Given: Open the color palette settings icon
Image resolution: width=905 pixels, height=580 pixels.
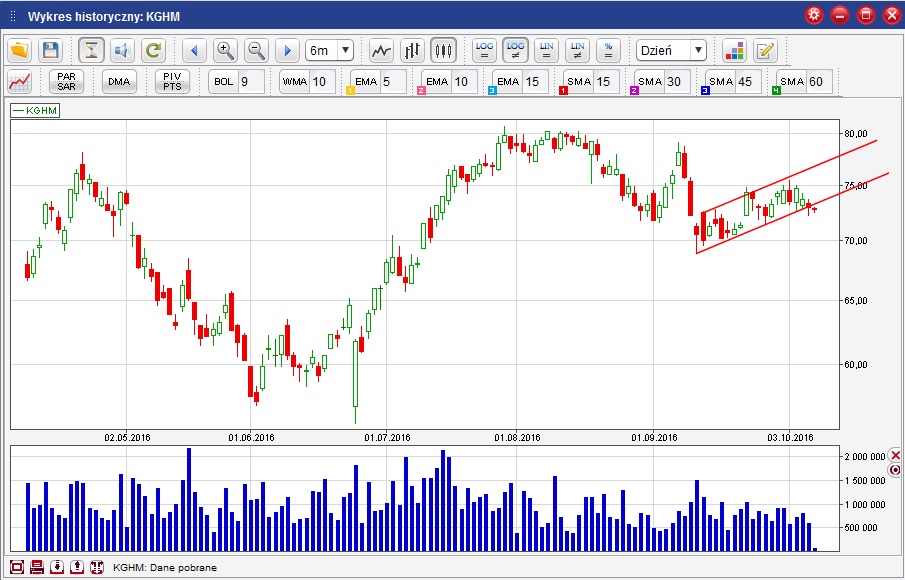Looking at the screenshot, I should pos(734,50).
